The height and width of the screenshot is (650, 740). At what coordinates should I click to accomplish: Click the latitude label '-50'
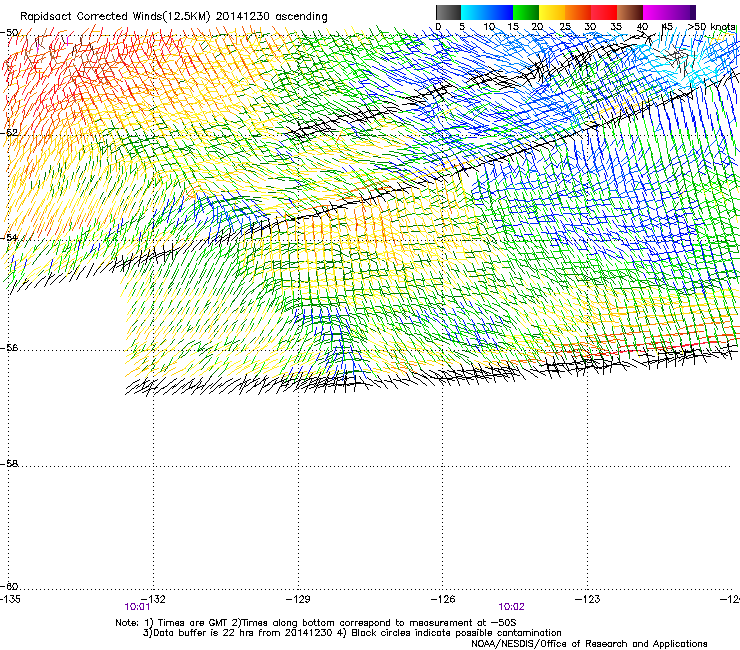9,33
